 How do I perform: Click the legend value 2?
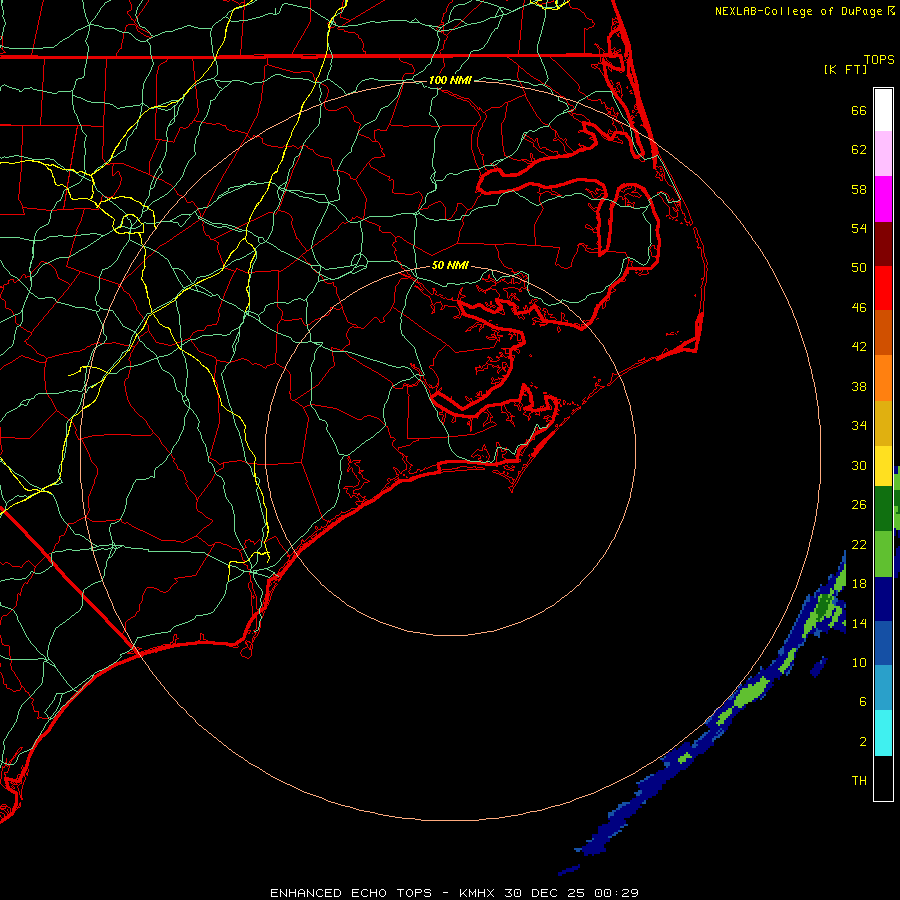pyautogui.click(x=863, y=742)
